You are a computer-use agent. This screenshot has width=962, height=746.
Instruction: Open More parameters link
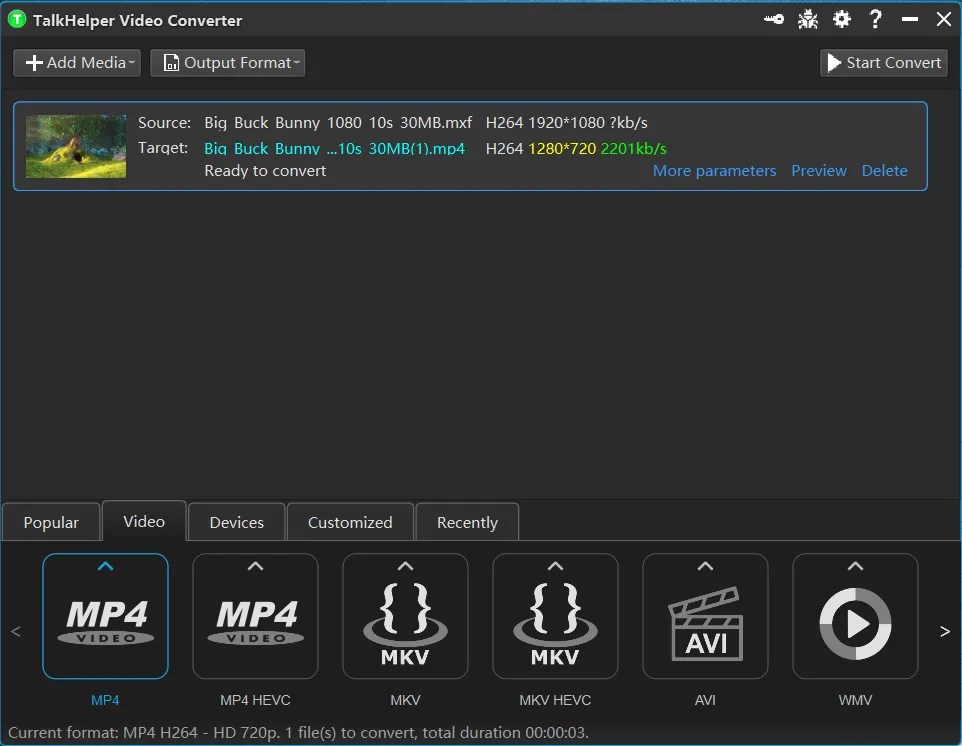[714, 171]
